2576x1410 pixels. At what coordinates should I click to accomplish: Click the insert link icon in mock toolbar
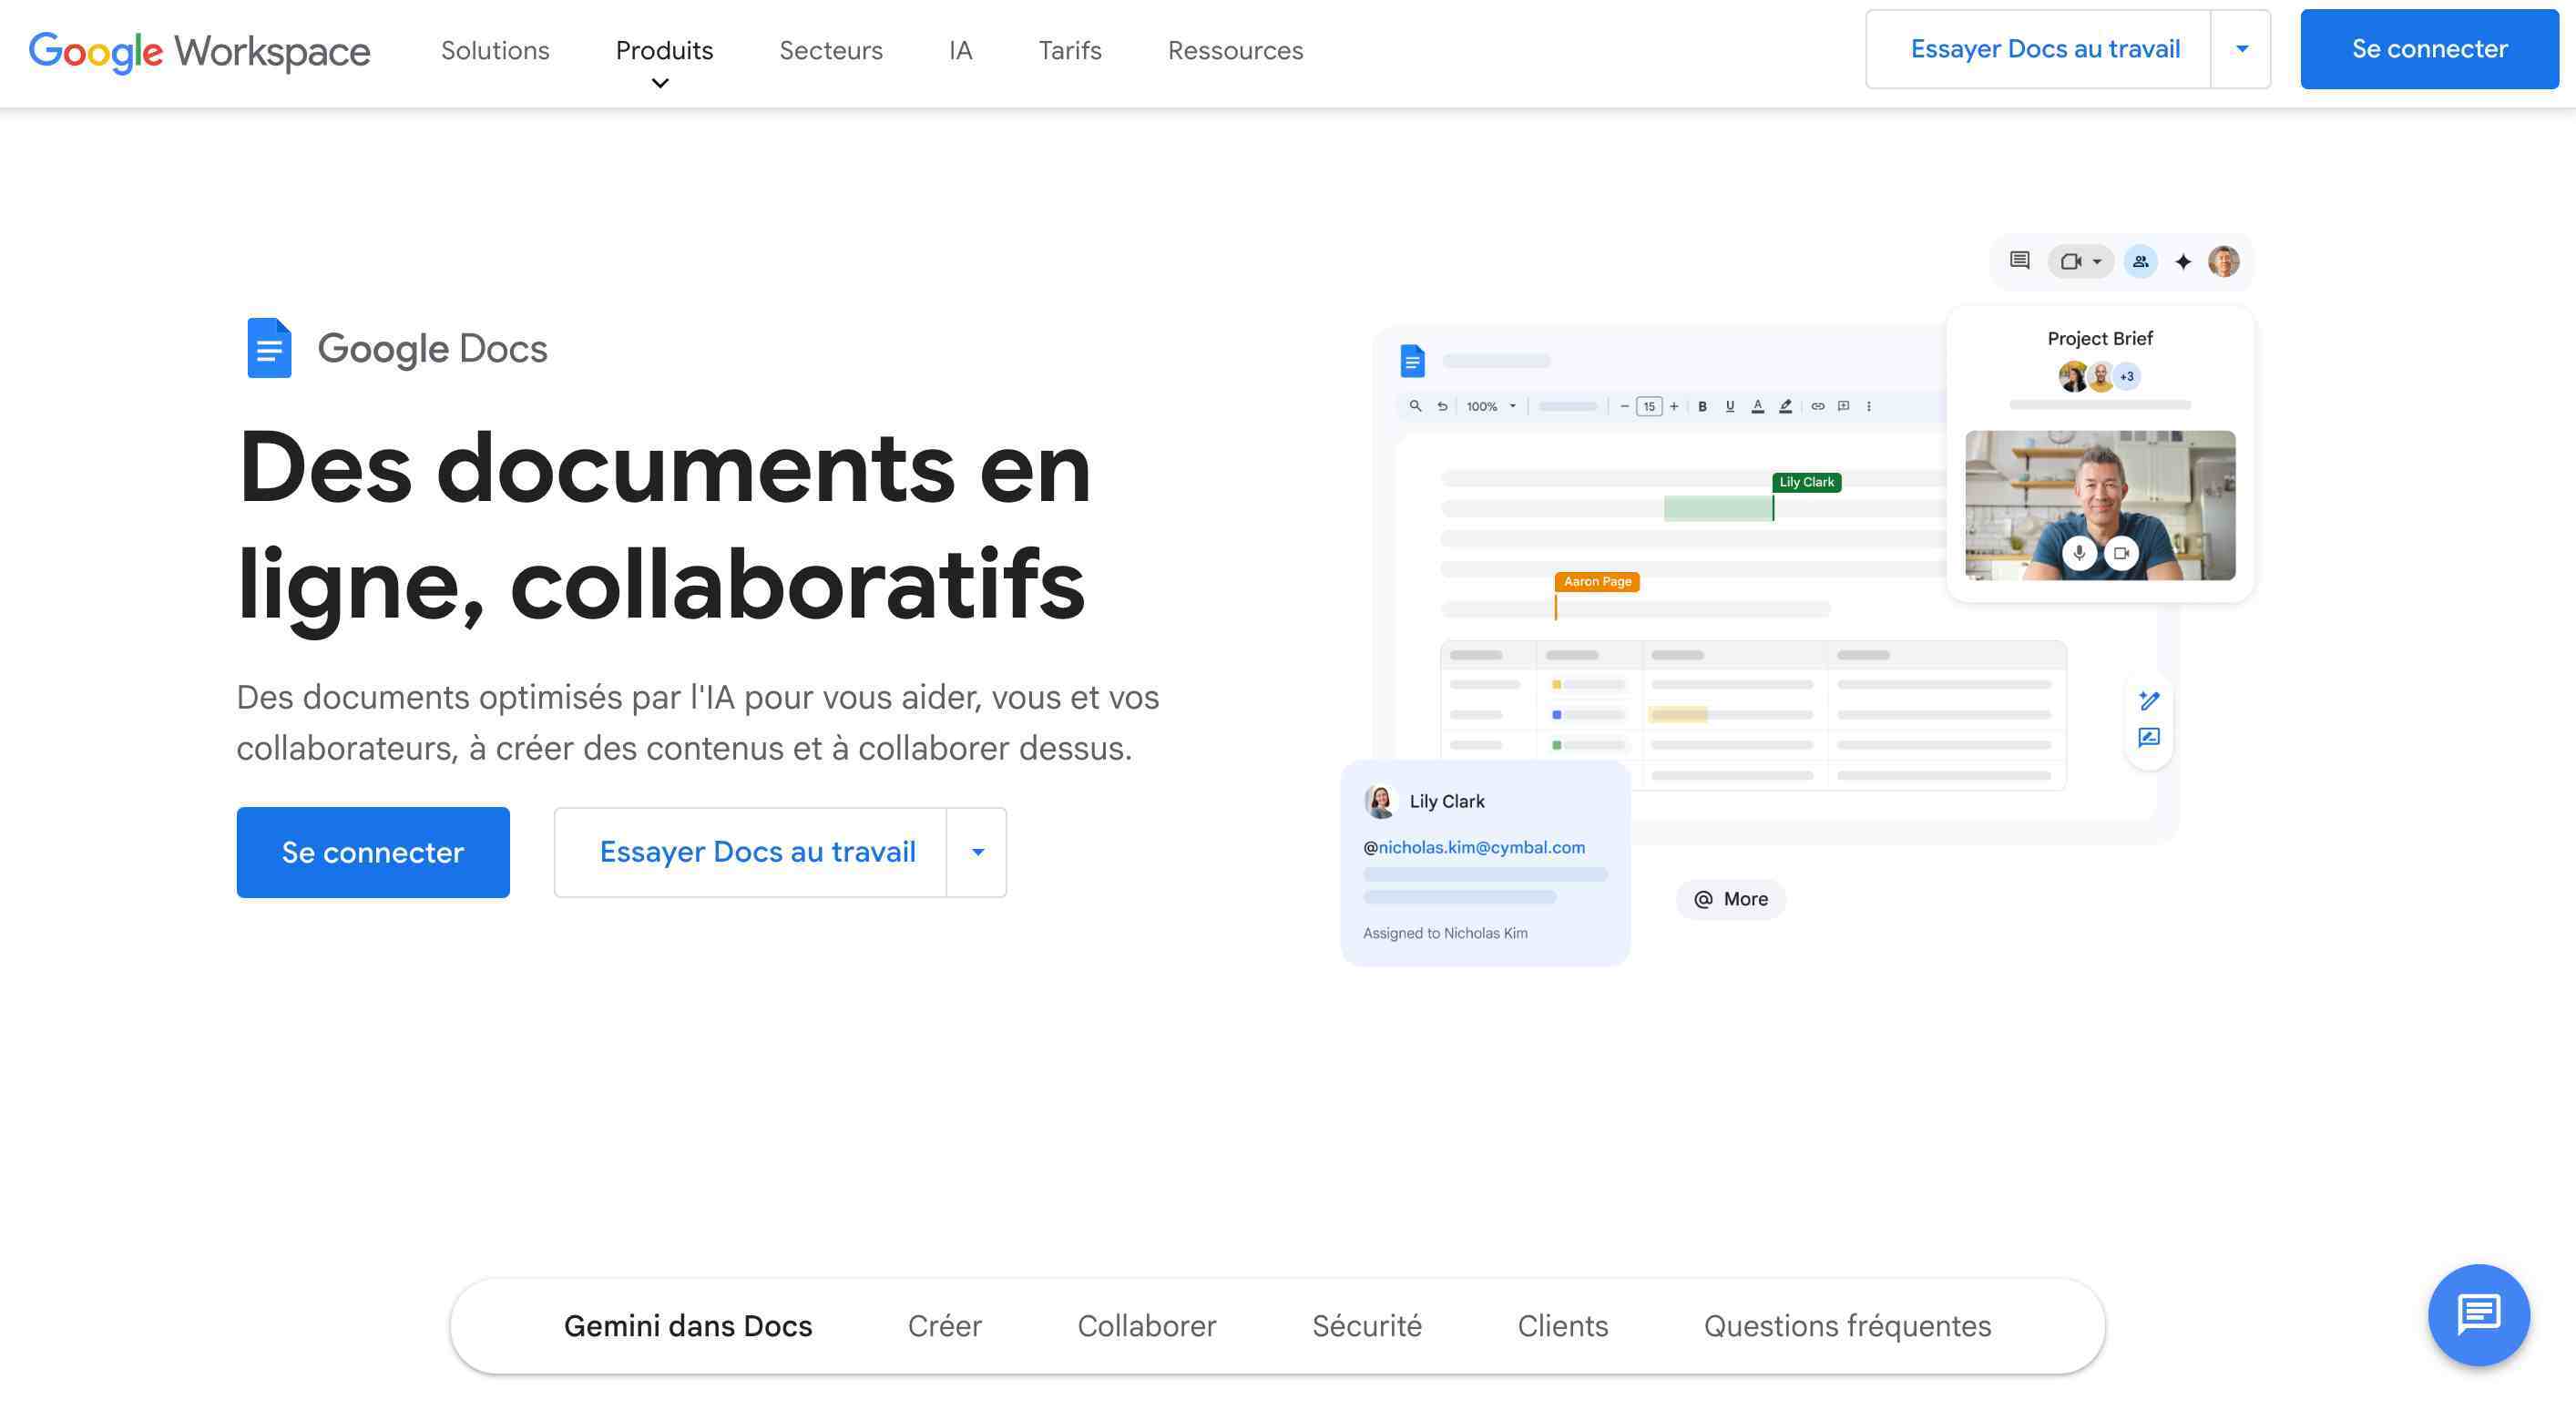point(1817,406)
